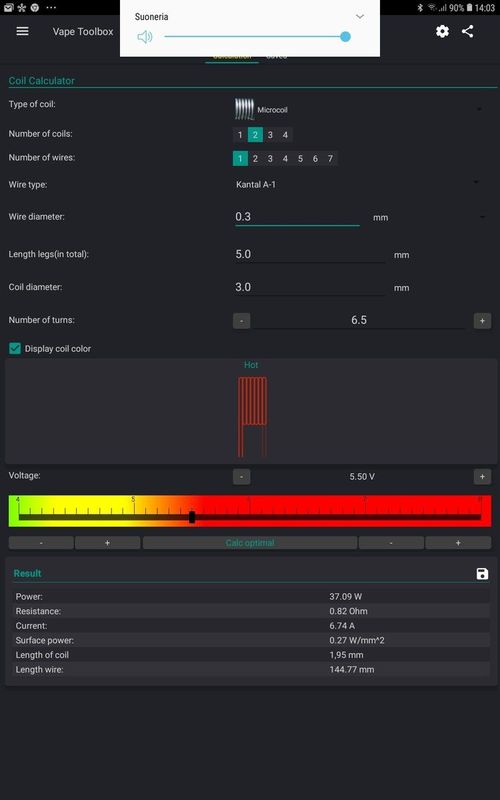Click the Microcoil coil type image
The height and width of the screenshot is (800, 500).
[244, 109]
